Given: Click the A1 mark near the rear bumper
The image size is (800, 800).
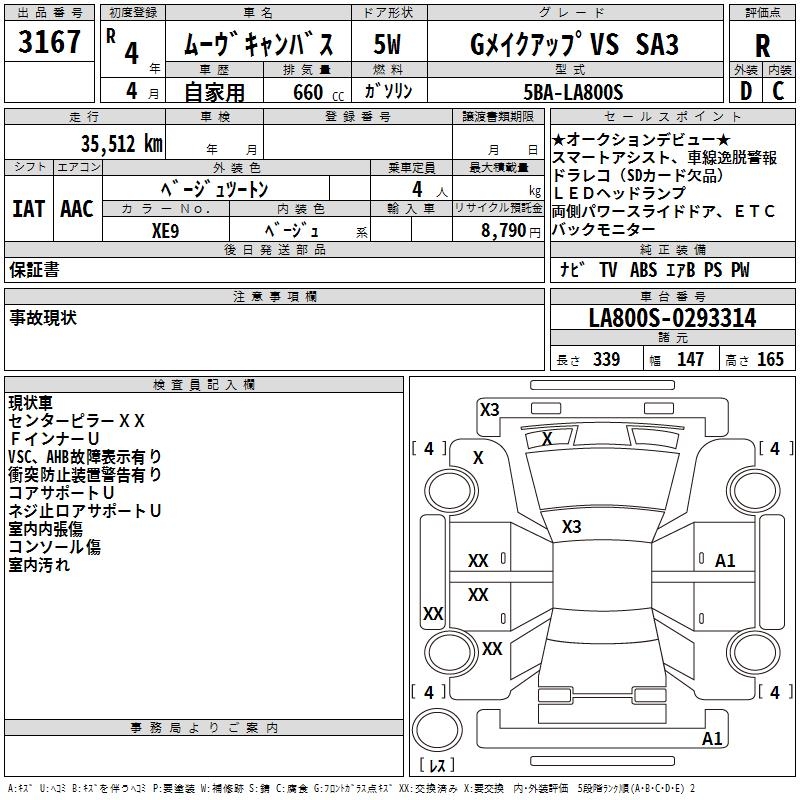Looking at the screenshot, I should pyautogui.click(x=712, y=739).
